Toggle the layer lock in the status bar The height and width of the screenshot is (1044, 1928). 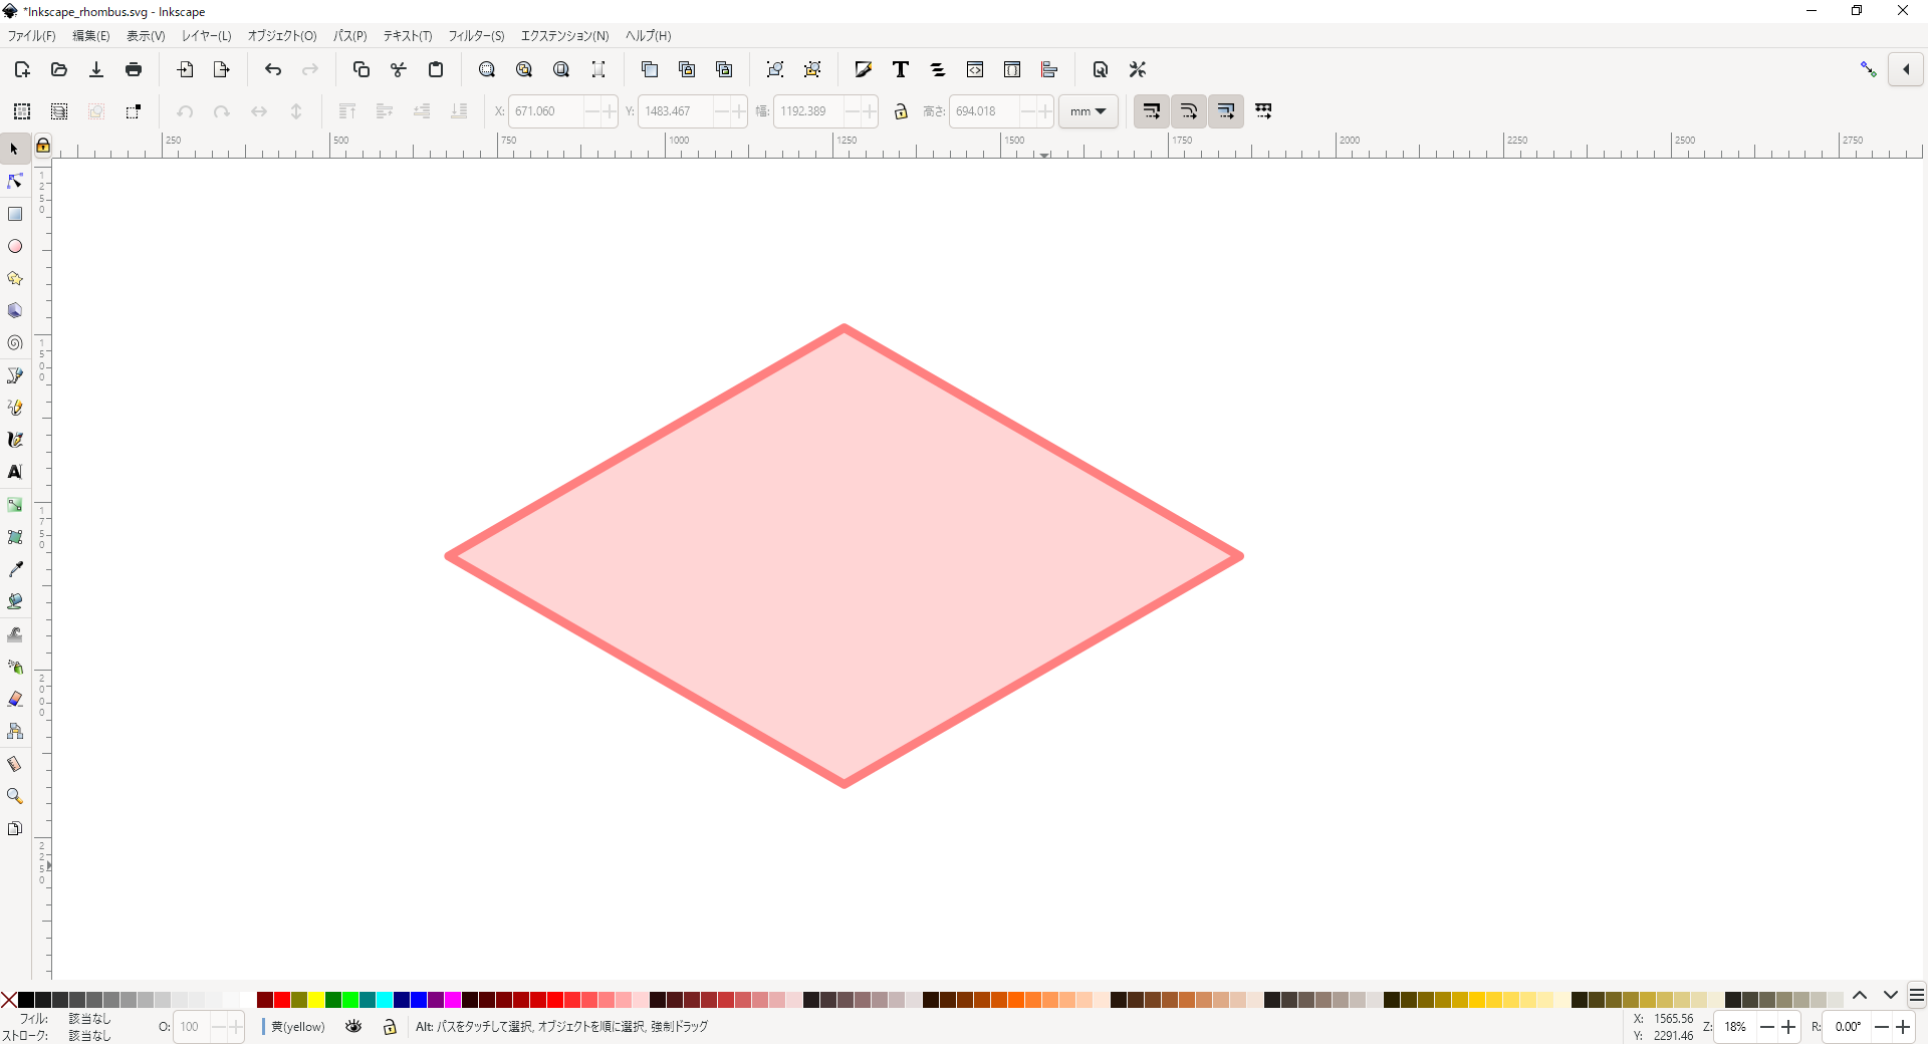(x=389, y=1027)
